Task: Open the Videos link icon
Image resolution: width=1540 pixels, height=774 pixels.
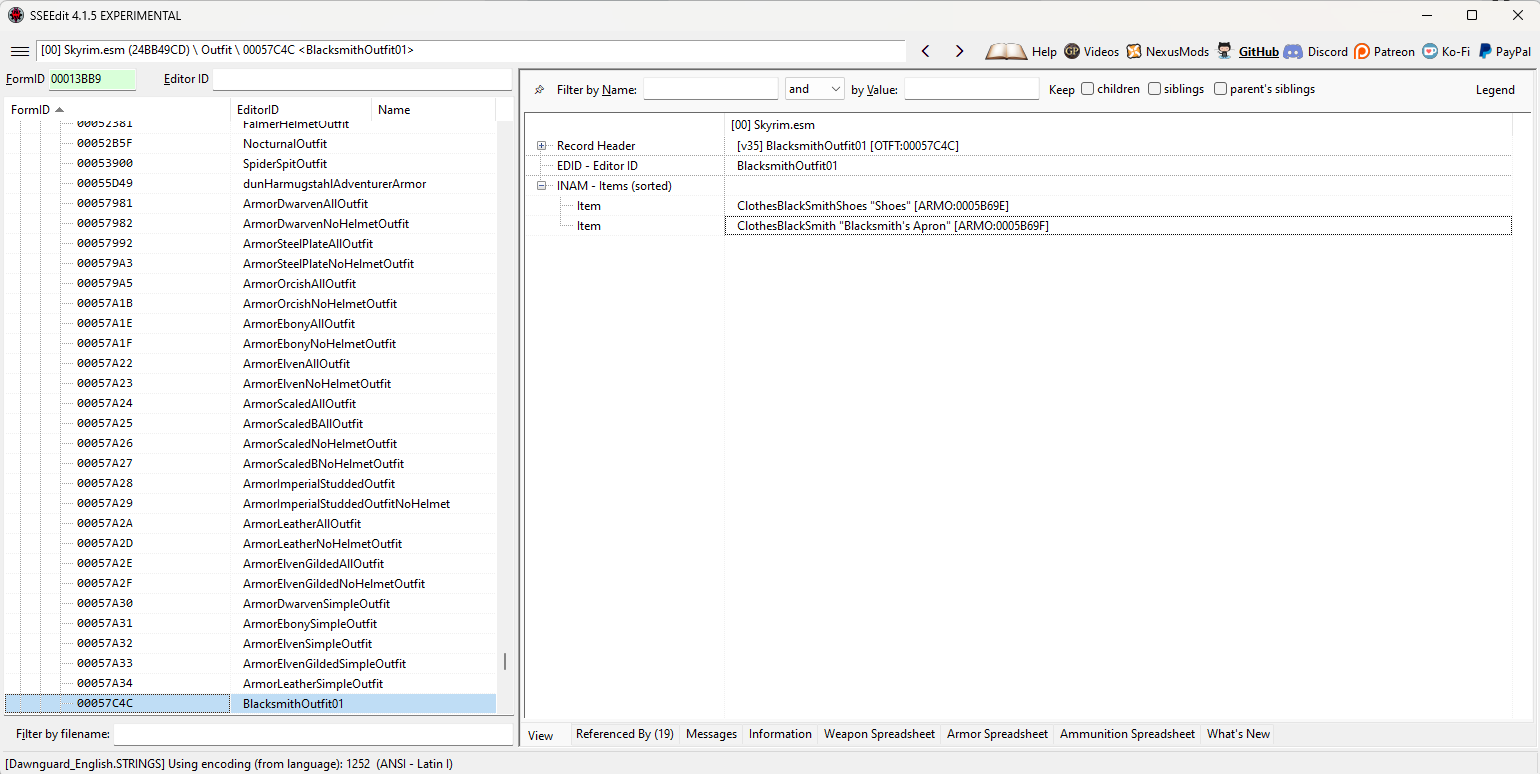Action: (x=1072, y=51)
